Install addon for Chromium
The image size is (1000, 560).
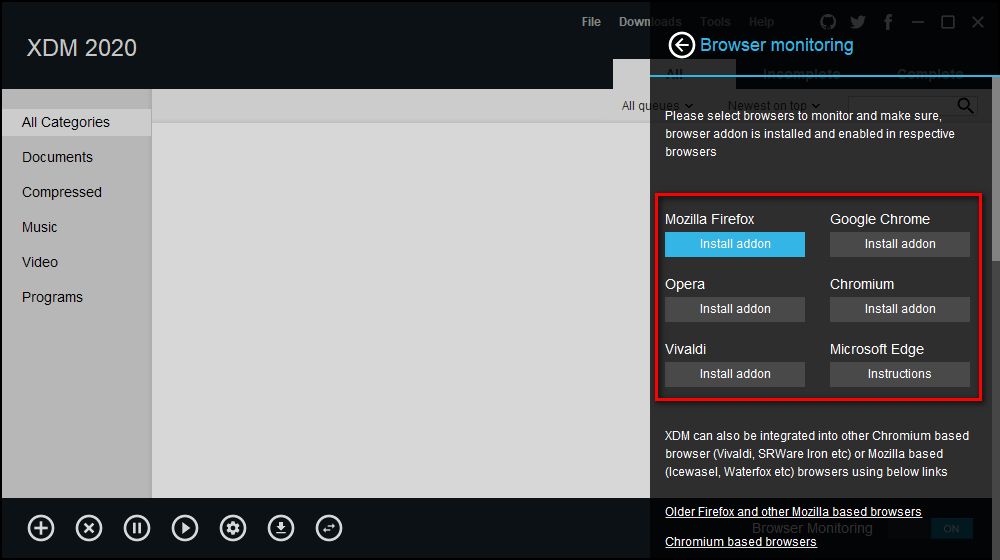[900, 309]
